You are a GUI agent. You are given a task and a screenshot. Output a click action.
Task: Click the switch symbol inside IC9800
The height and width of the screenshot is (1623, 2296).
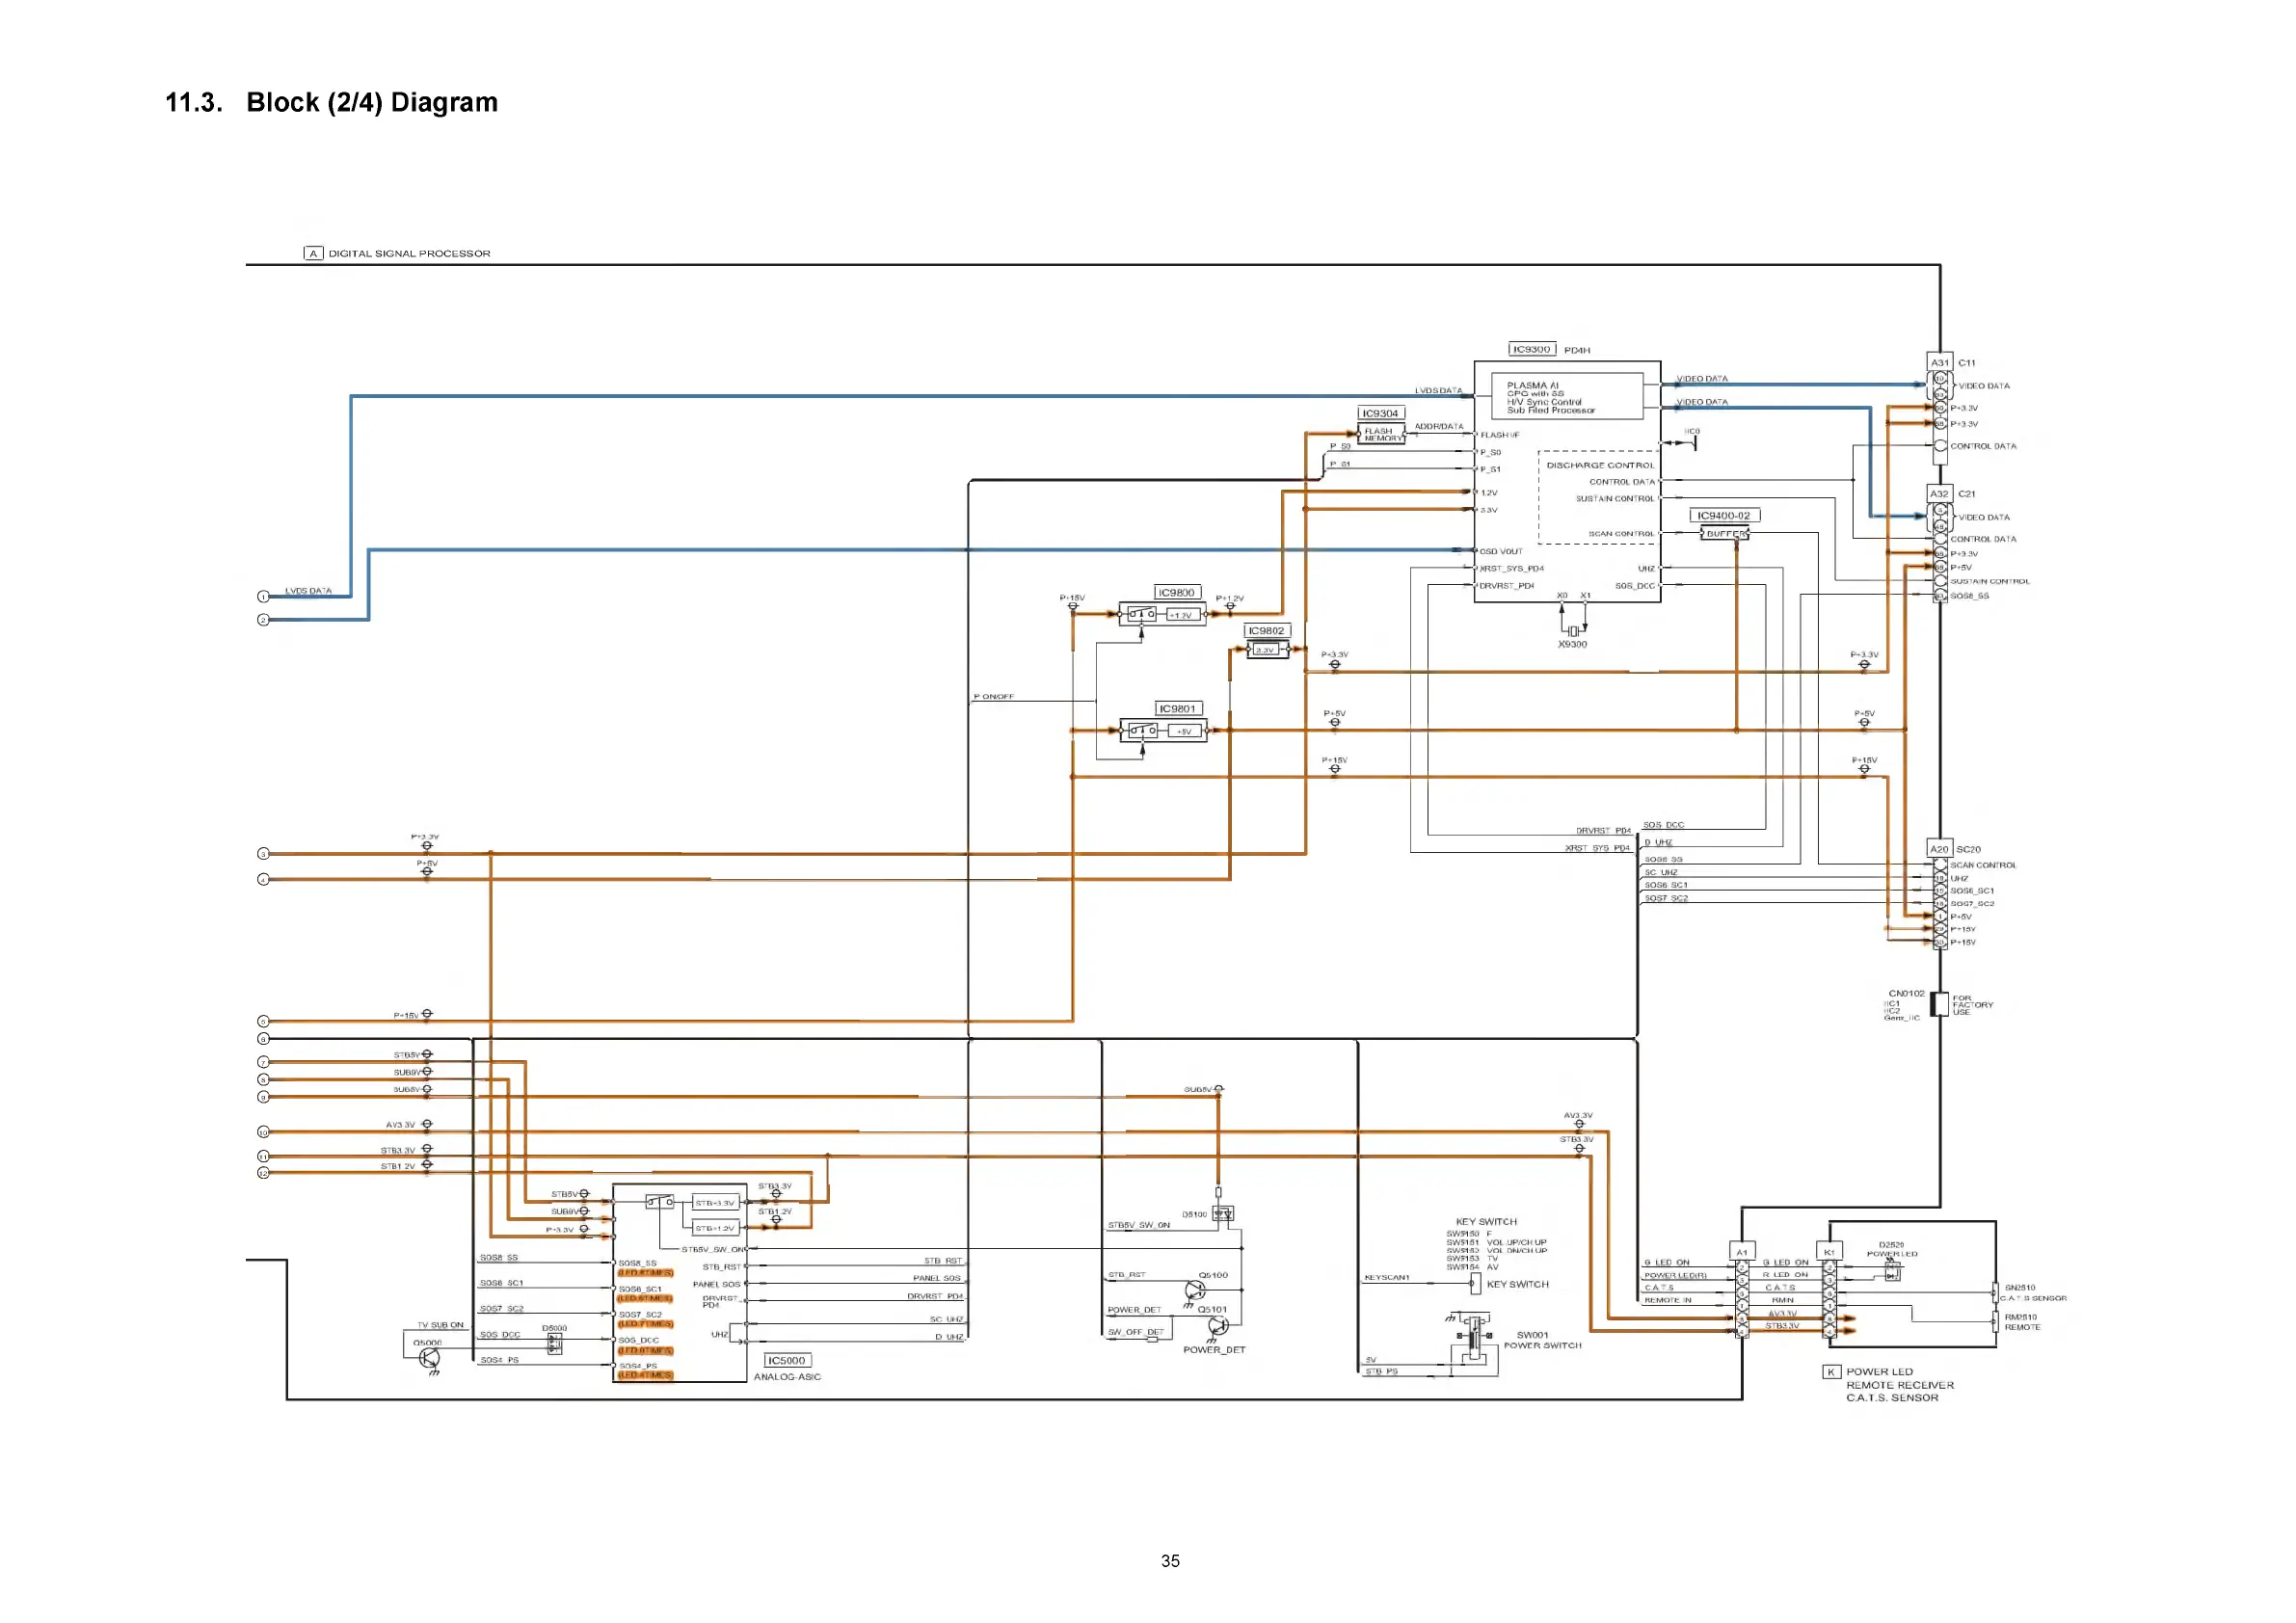click(x=1141, y=615)
